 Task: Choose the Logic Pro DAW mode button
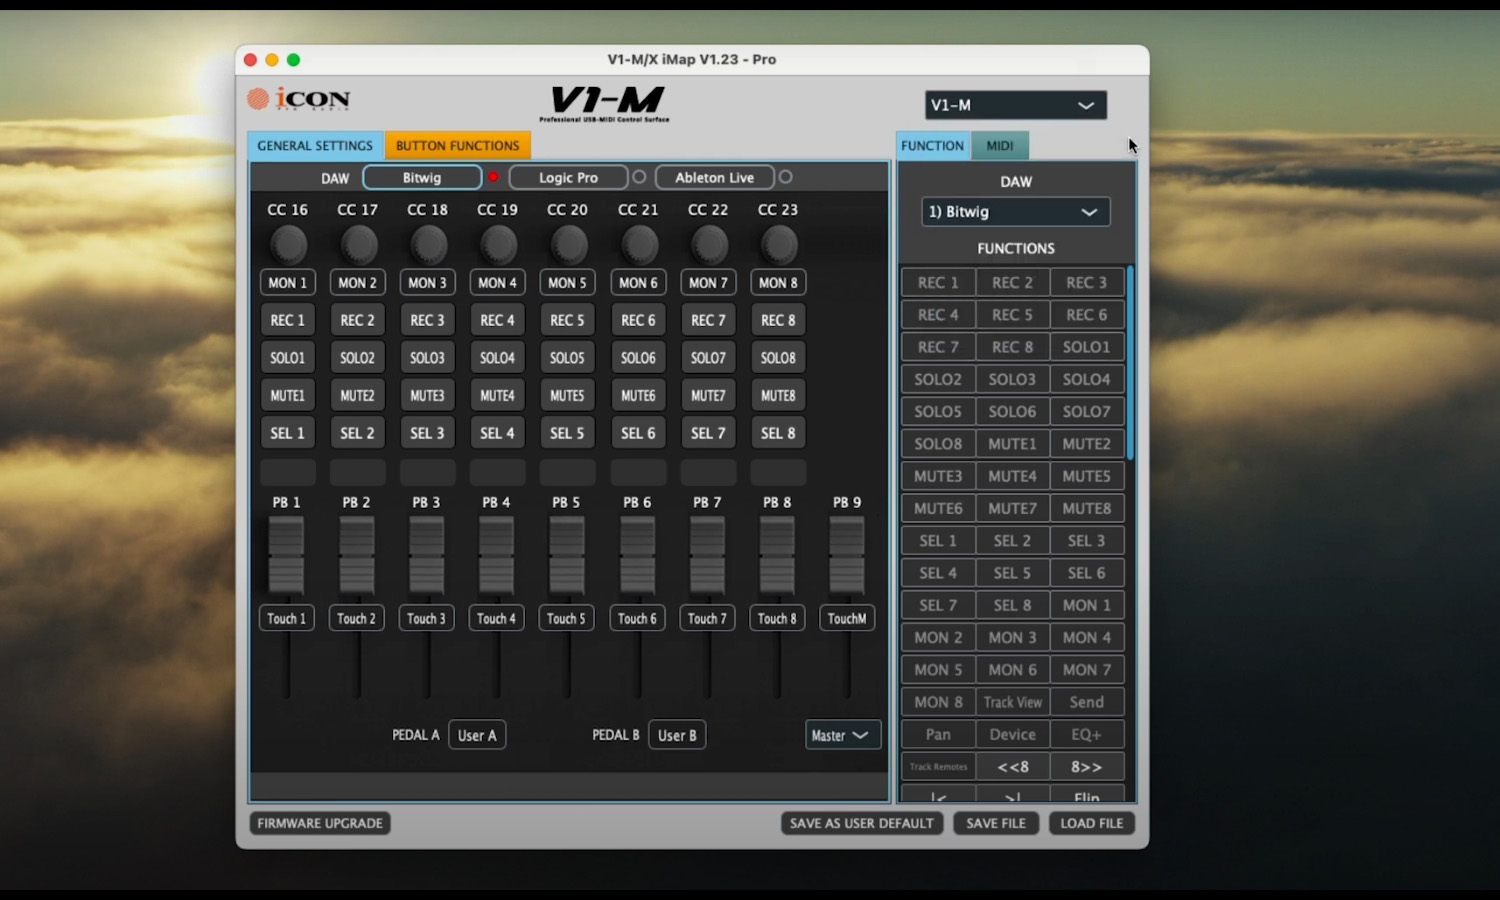tap(568, 177)
